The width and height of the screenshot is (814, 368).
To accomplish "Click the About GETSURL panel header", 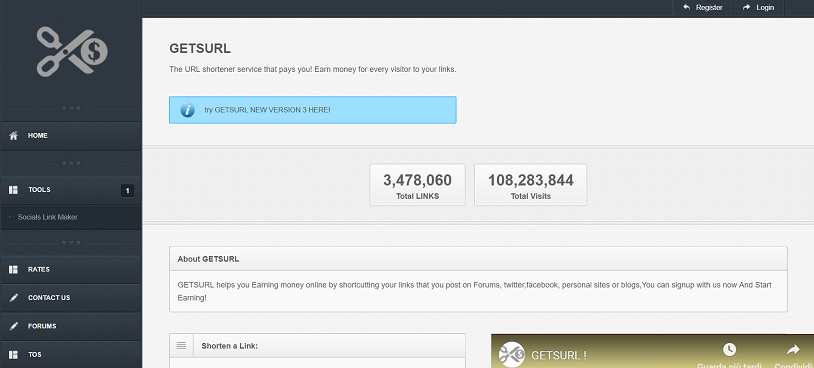I will (x=478, y=258).
